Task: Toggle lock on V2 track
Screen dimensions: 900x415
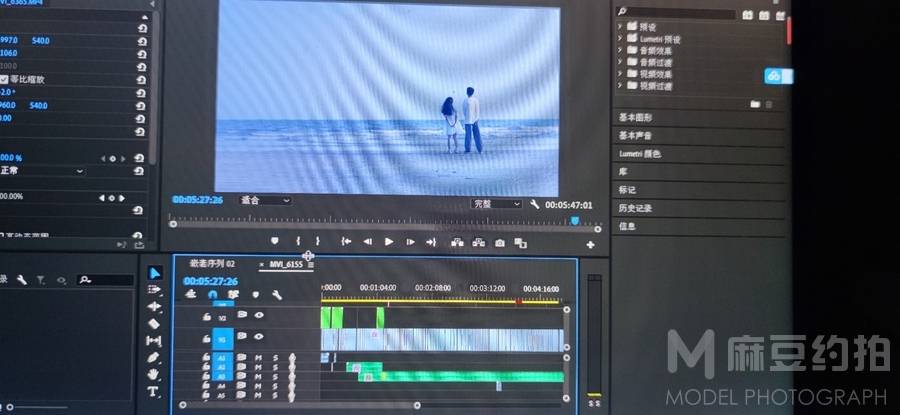Action: coord(206,317)
